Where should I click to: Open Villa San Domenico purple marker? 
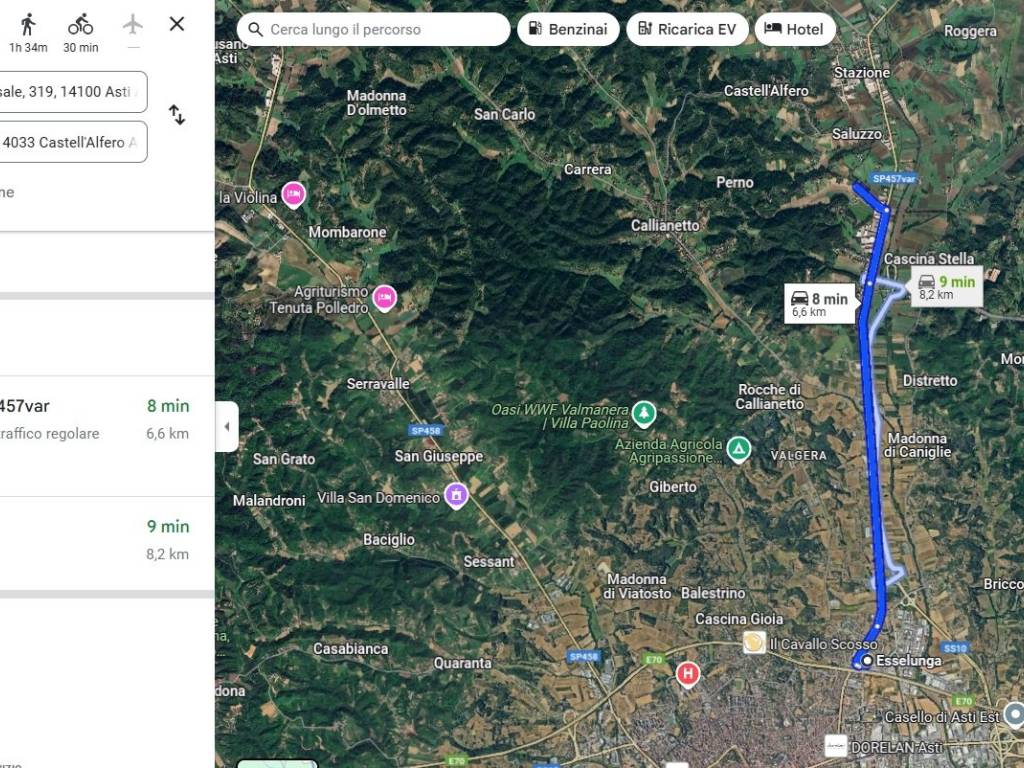[456, 496]
